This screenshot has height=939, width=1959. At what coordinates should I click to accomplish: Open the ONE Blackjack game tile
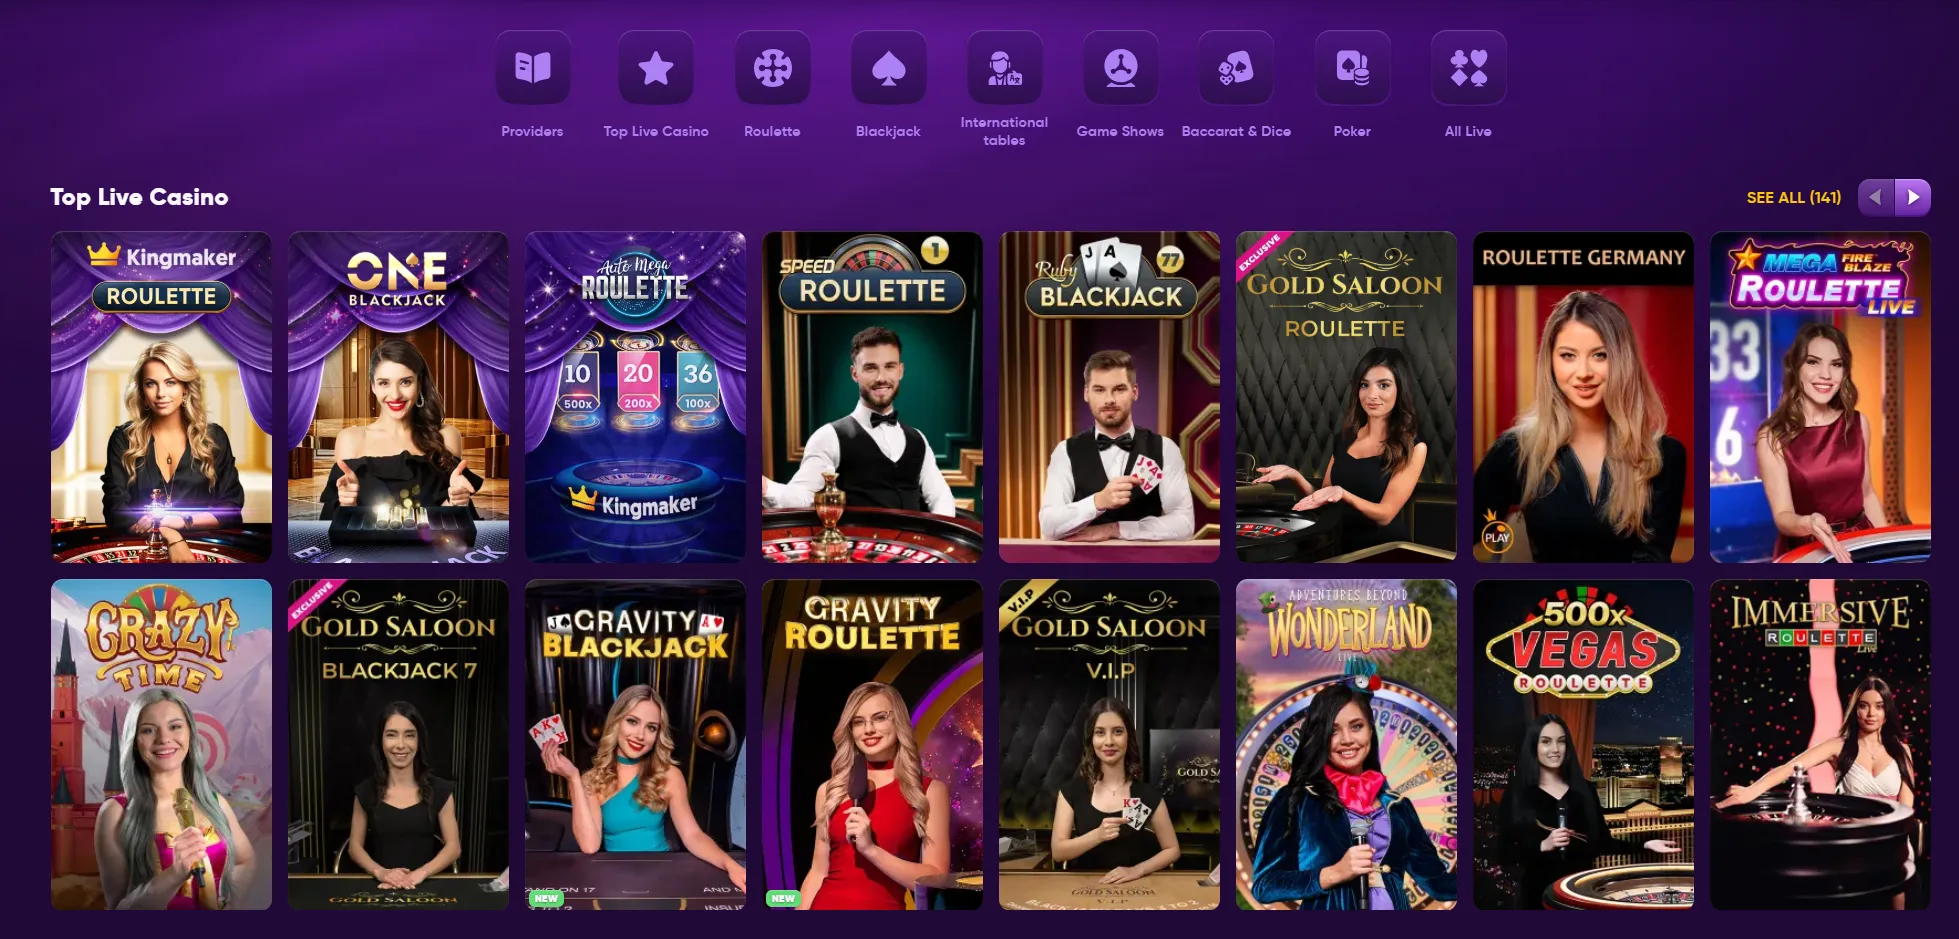(398, 397)
